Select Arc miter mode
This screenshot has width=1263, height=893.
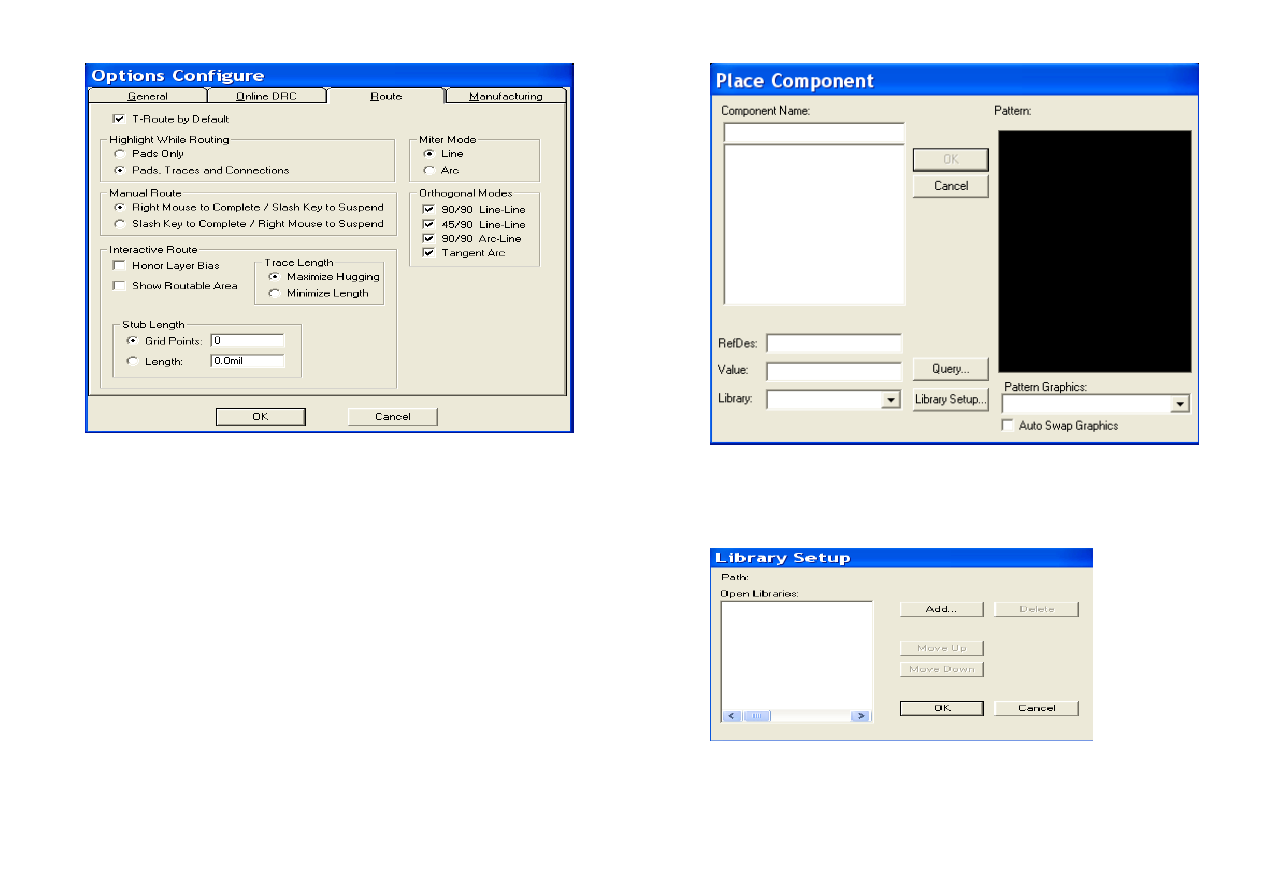(x=429, y=170)
